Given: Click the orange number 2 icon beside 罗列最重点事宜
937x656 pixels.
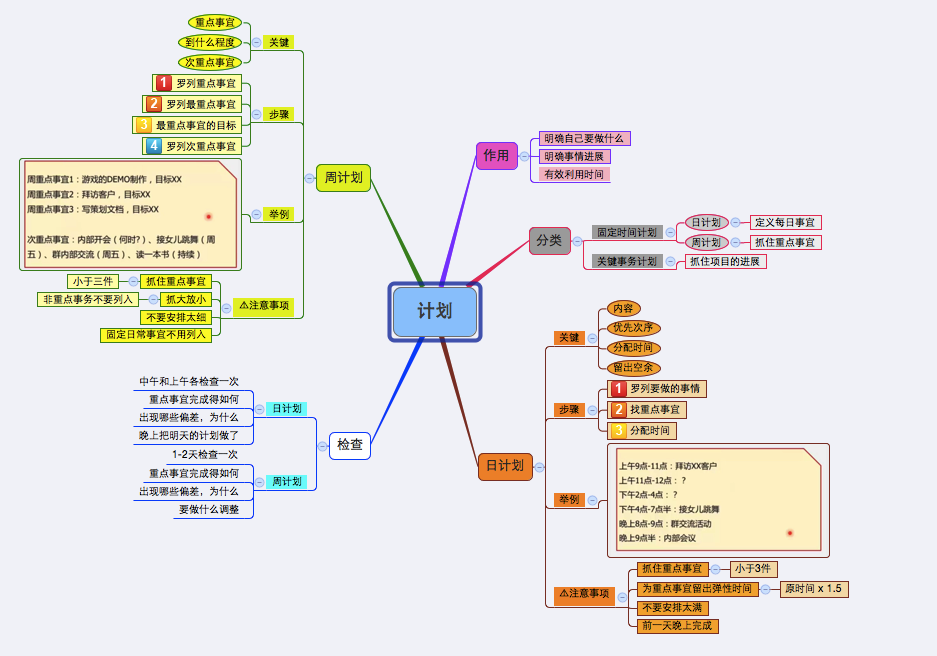Looking at the screenshot, I should click(154, 104).
